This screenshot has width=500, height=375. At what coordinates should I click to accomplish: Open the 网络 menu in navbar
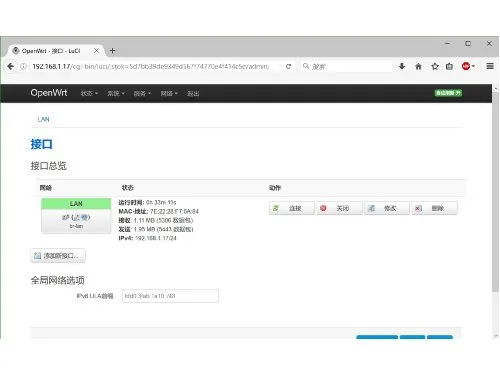(x=169, y=94)
